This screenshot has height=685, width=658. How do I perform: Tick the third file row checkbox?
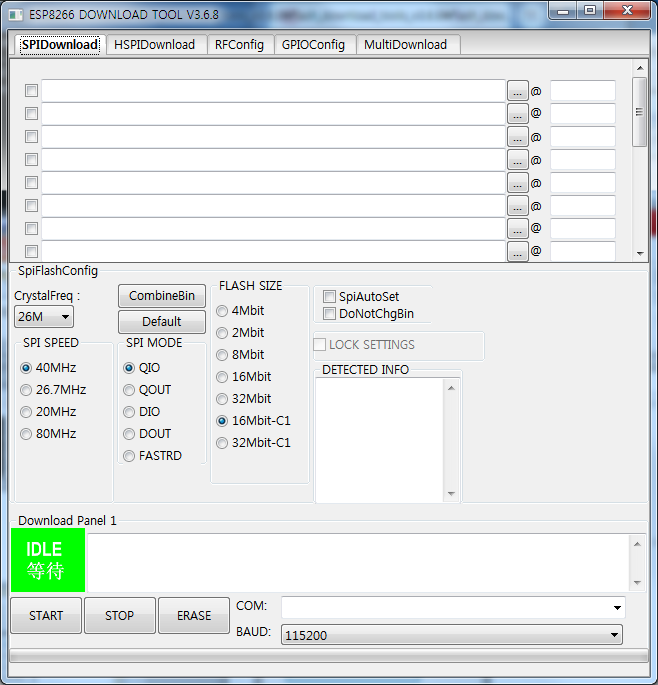tap(31, 137)
